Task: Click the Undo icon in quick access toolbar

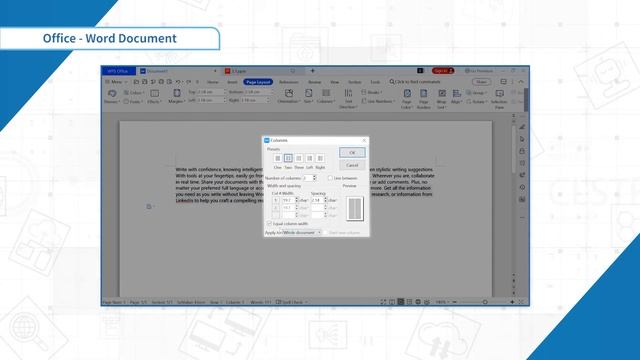Action: (x=178, y=82)
